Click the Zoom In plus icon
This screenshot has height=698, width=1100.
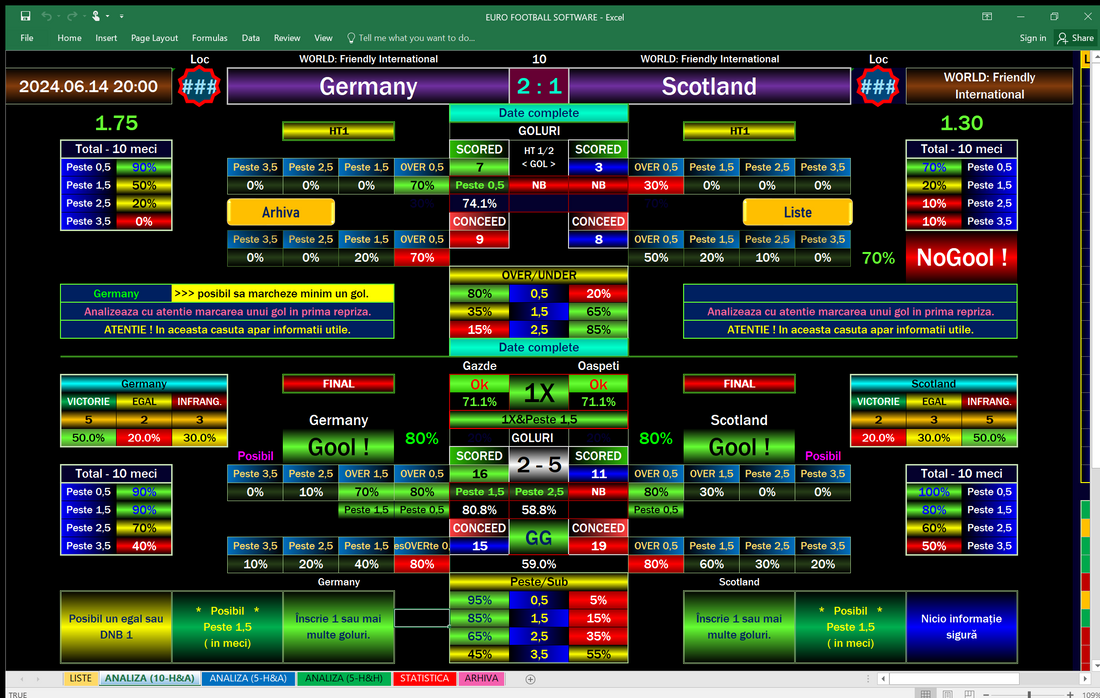pos(1070,693)
